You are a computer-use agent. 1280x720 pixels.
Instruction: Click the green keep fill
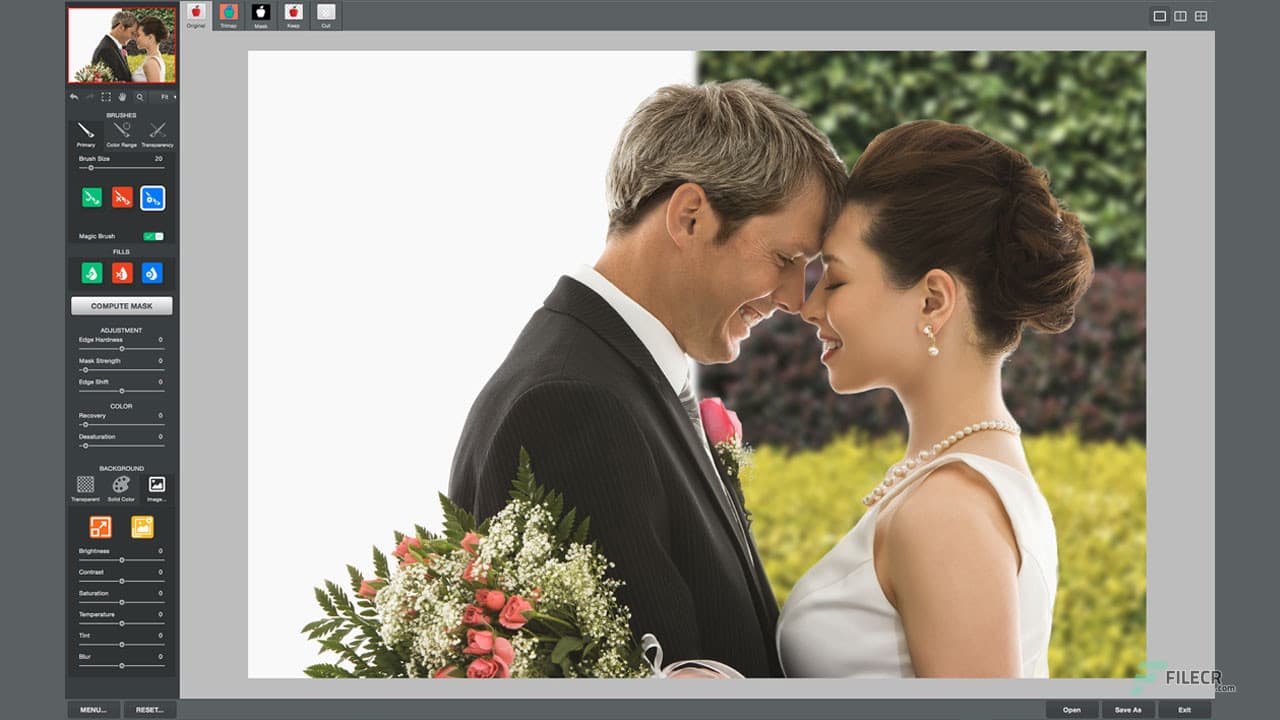click(x=92, y=273)
